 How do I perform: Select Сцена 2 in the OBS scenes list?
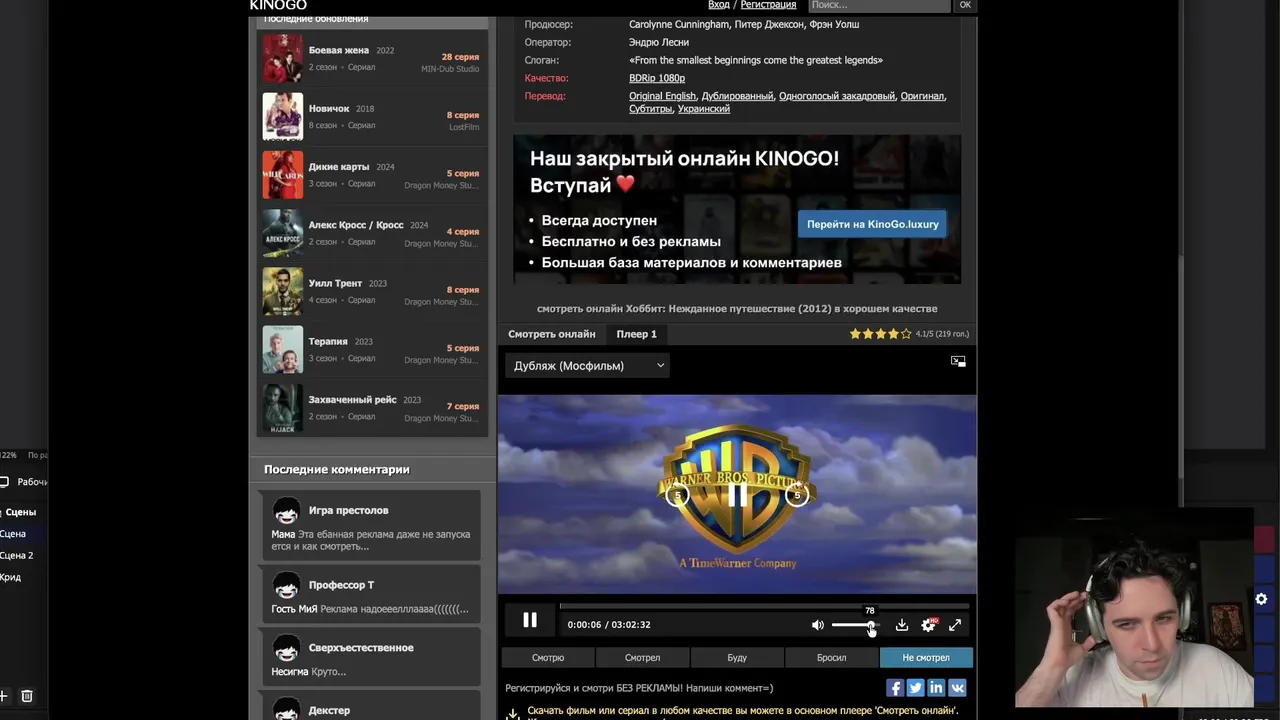(16, 555)
